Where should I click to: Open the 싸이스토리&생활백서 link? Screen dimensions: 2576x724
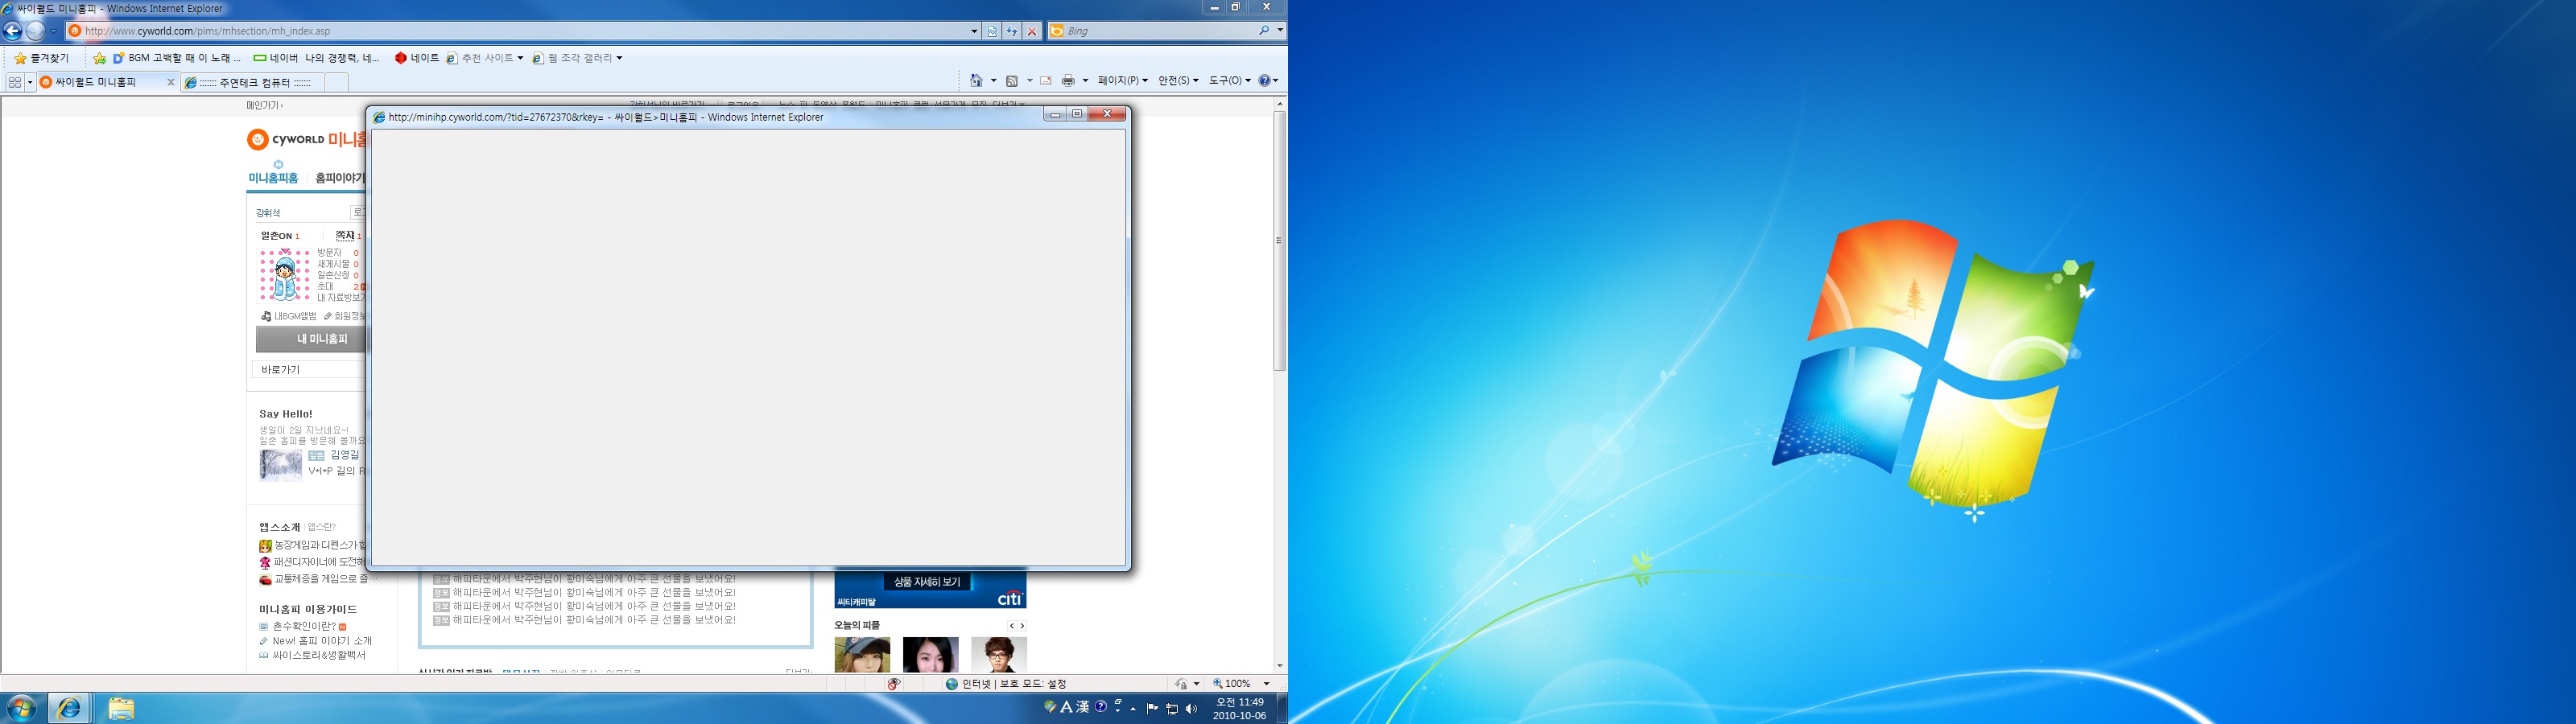319,656
